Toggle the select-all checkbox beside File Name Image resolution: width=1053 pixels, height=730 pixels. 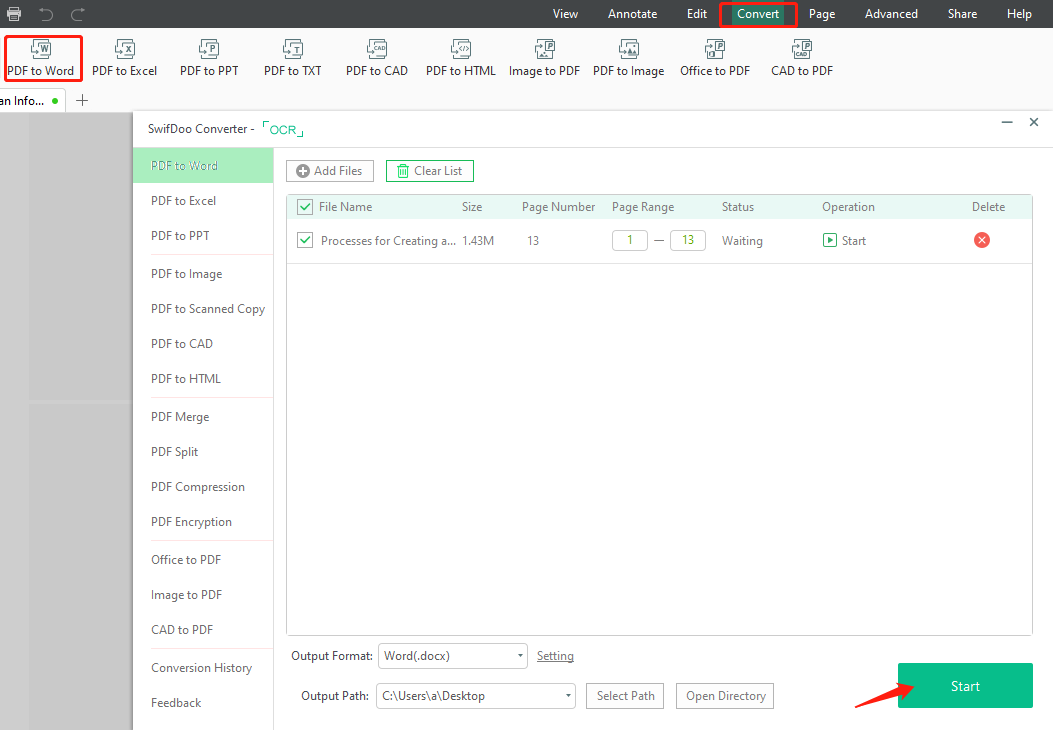point(305,207)
